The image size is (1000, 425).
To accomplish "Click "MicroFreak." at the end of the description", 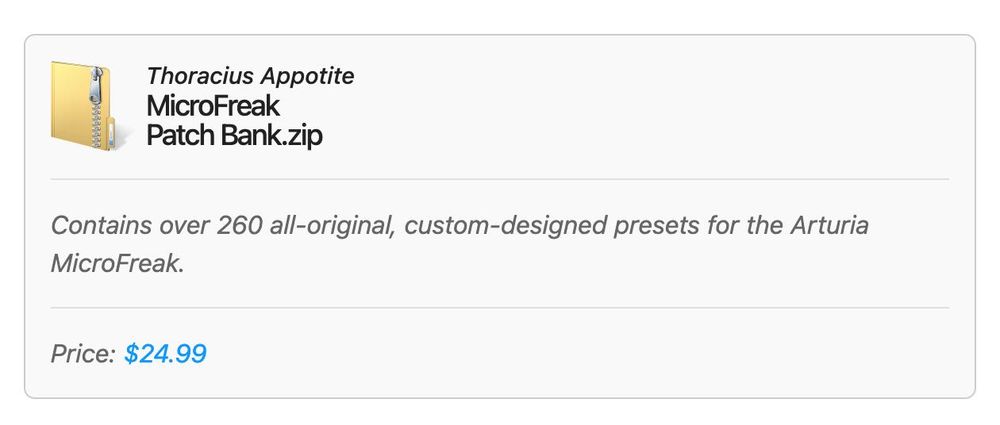I will click(x=118, y=265).
